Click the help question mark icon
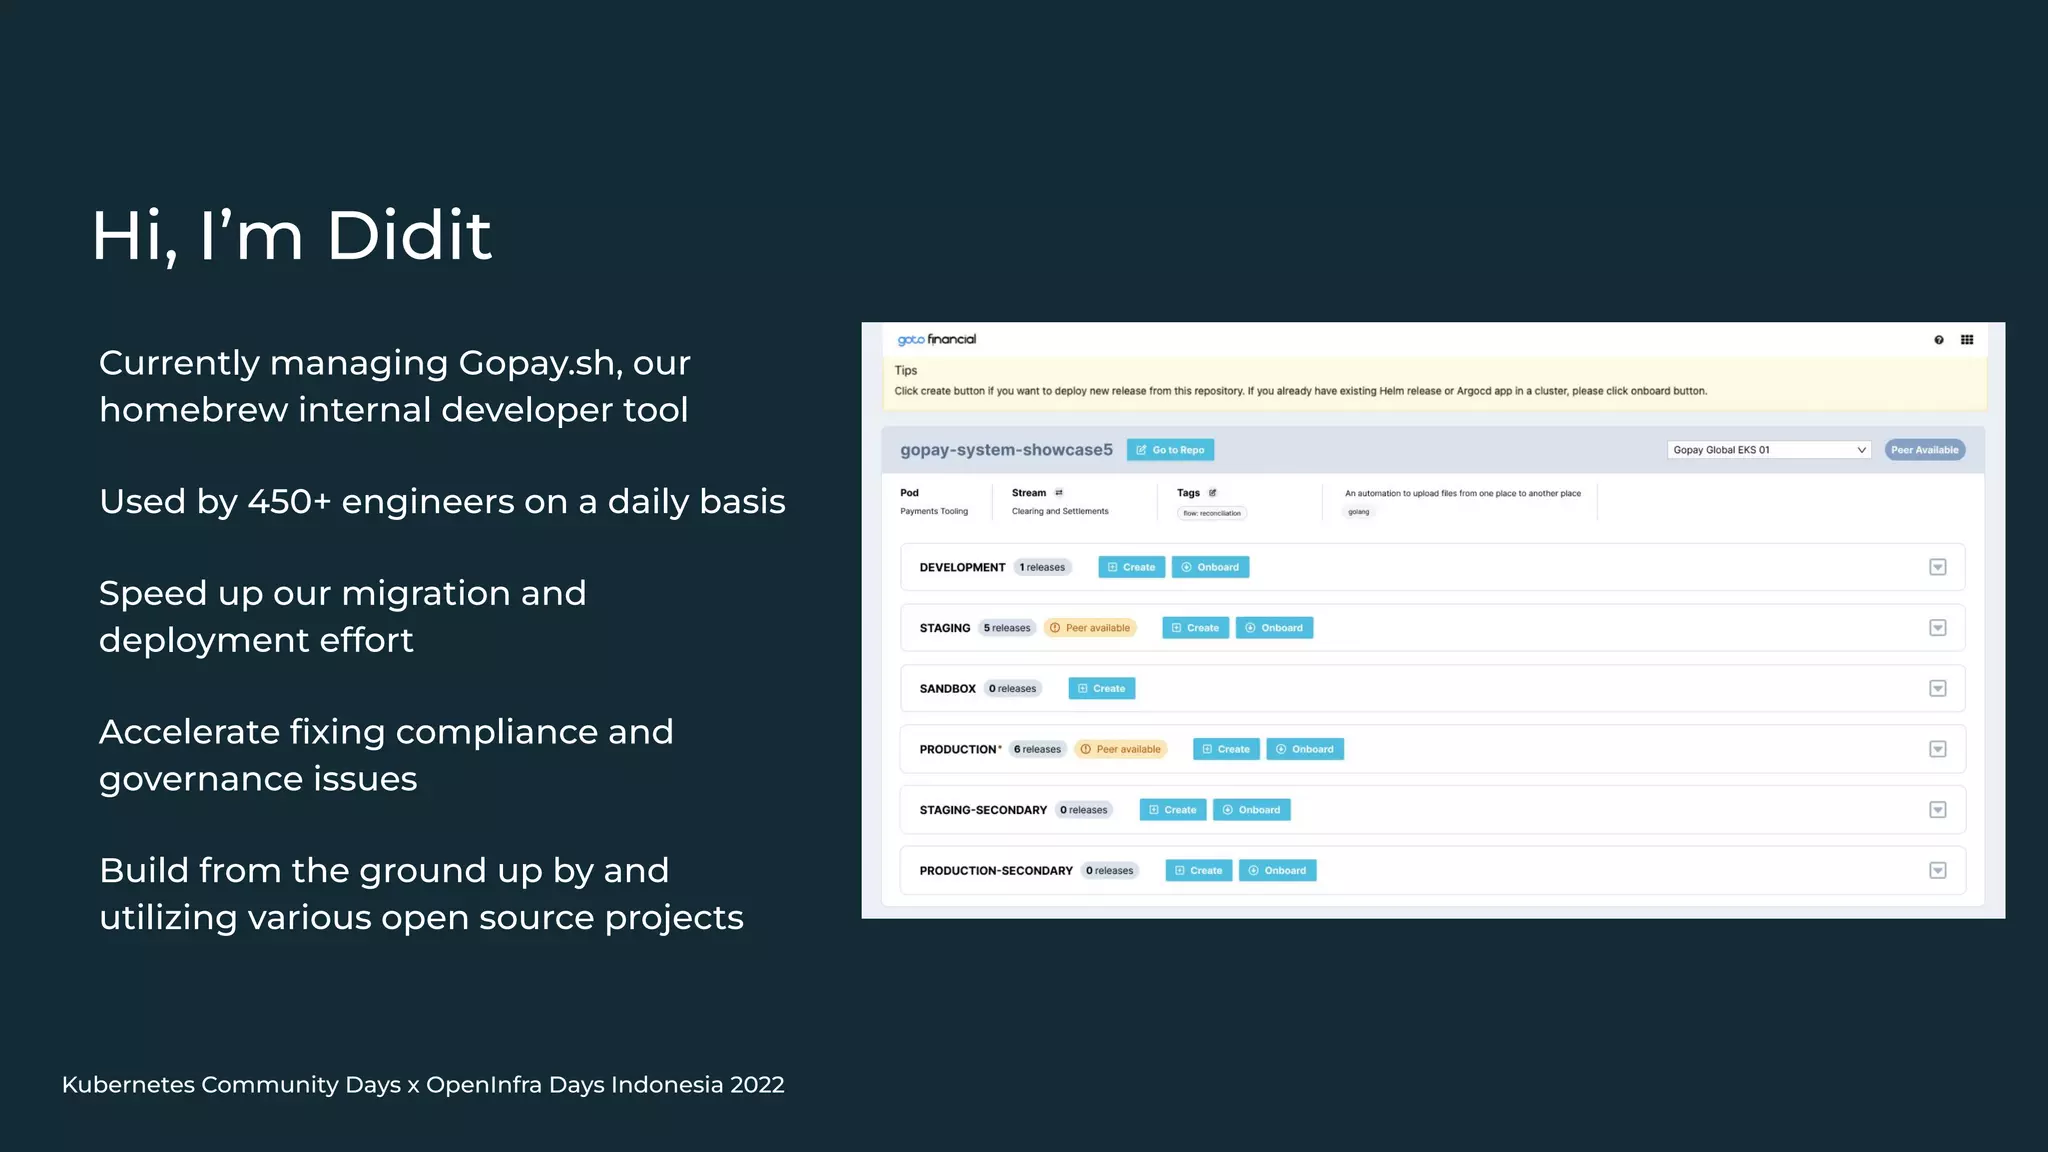This screenshot has height=1152, width=2048. pyautogui.click(x=1938, y=340)
